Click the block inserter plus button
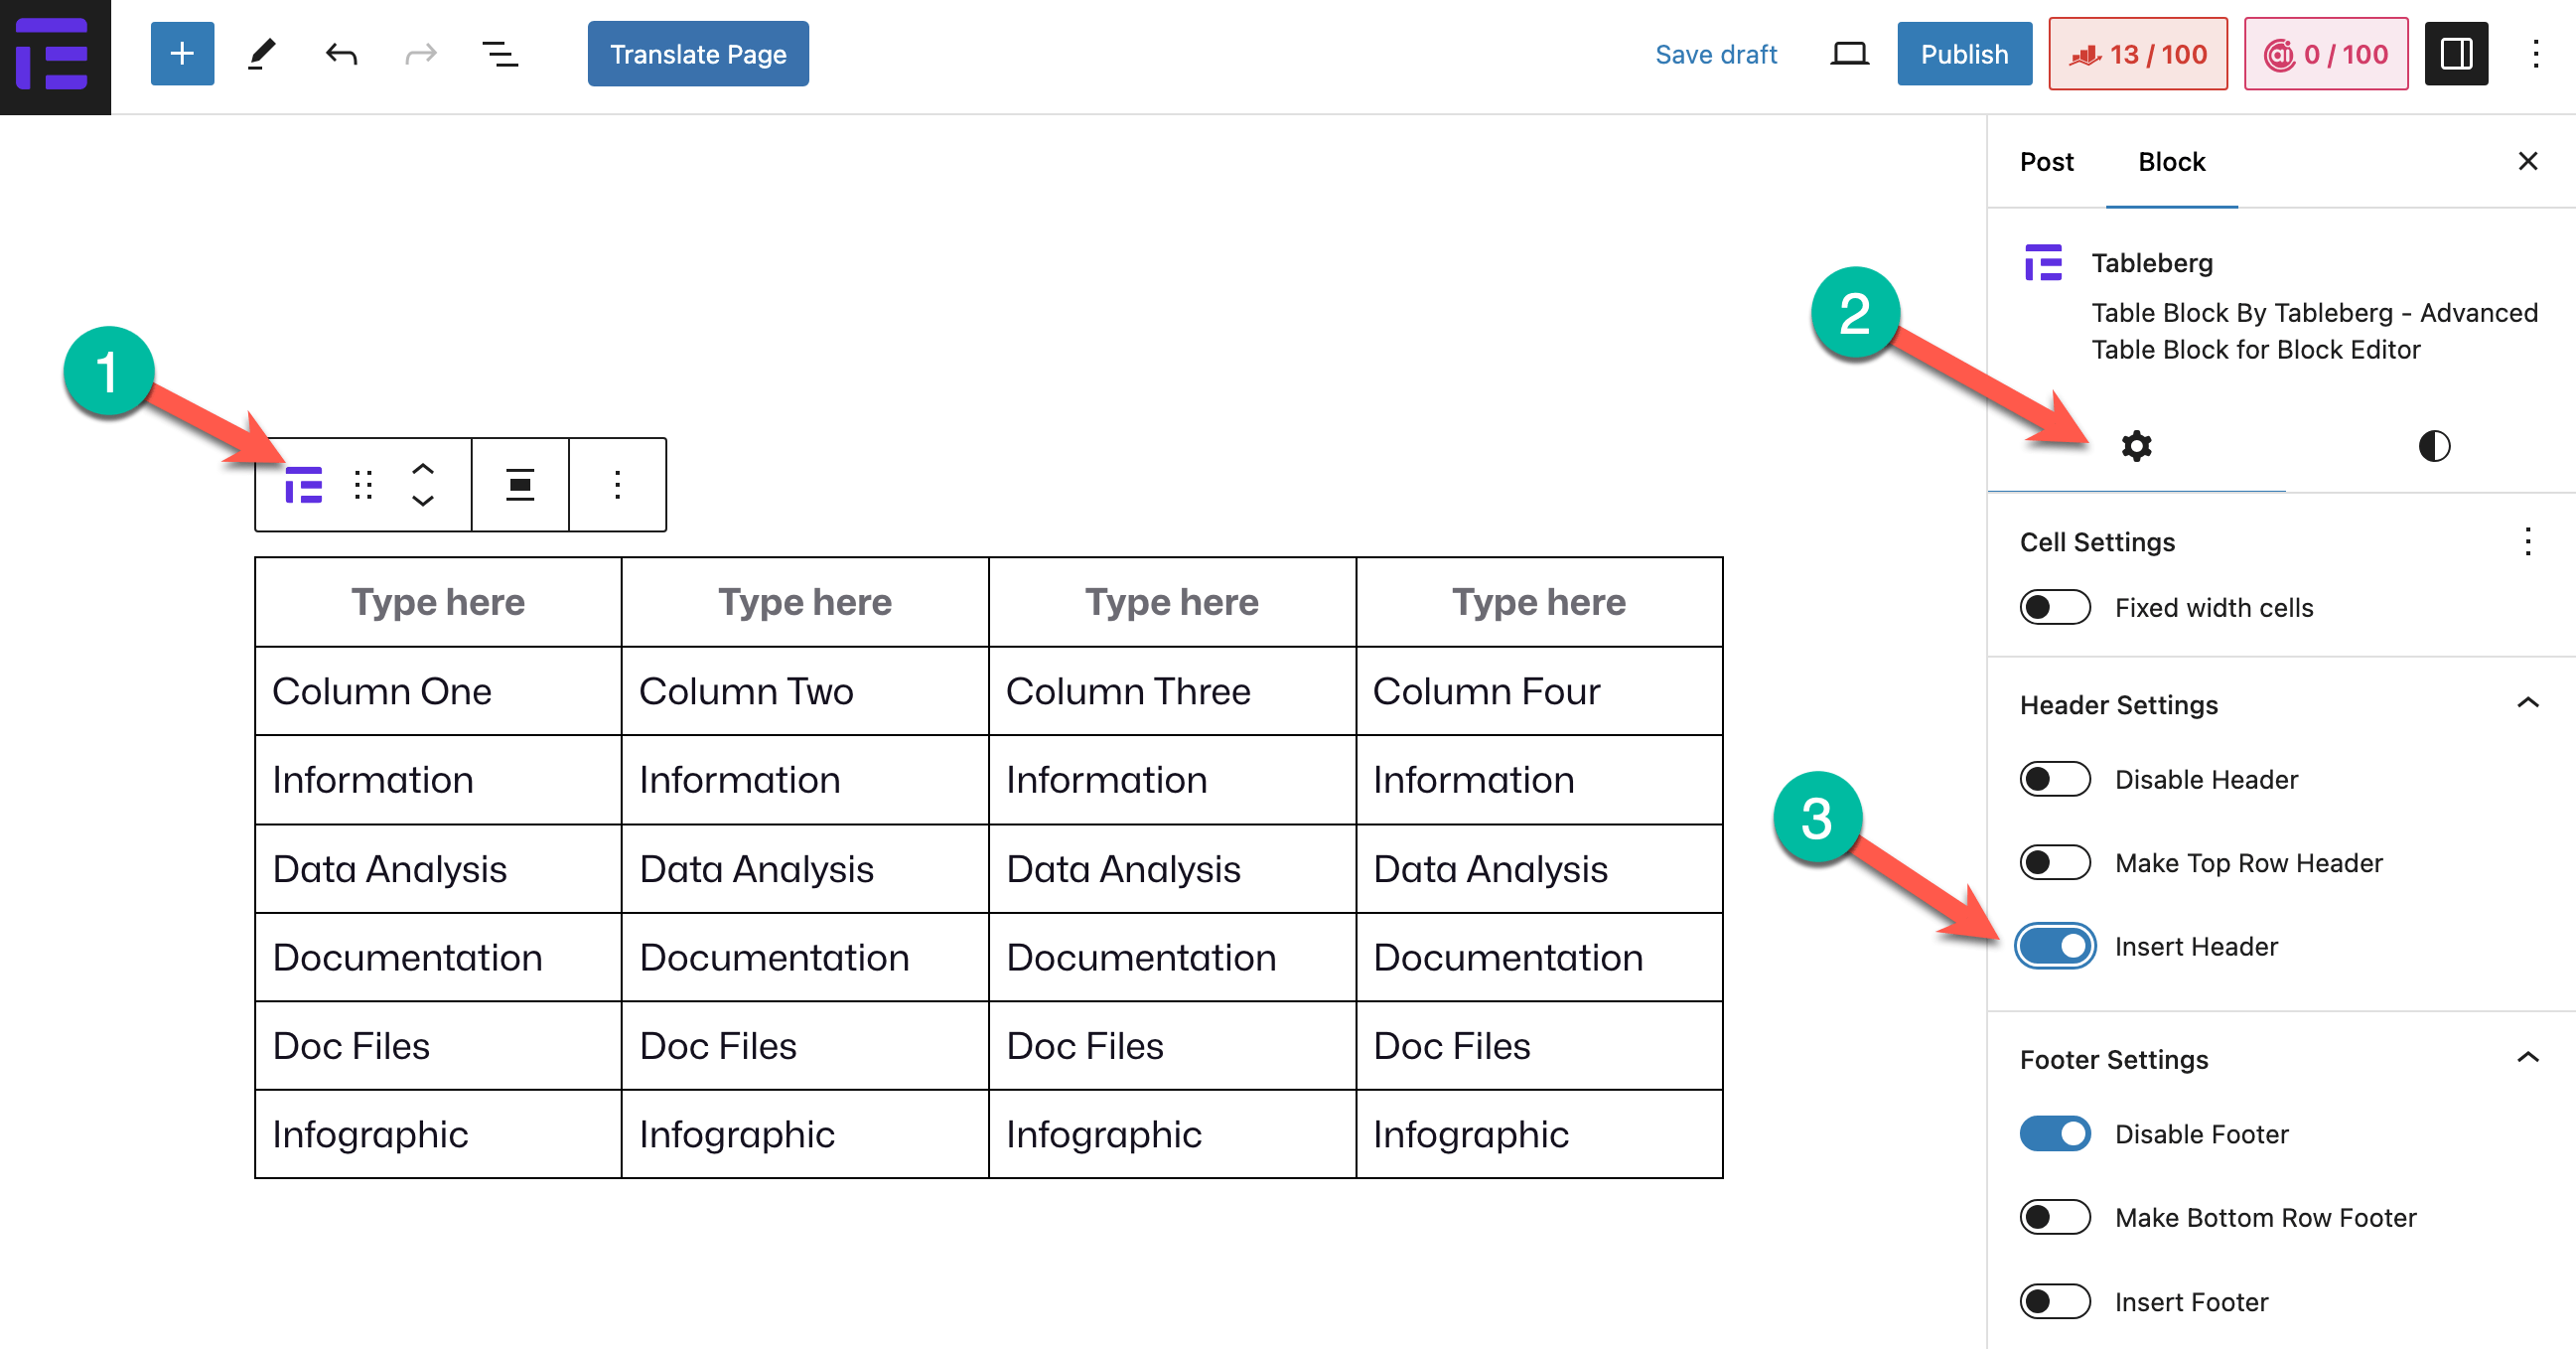 click(182, 54)
